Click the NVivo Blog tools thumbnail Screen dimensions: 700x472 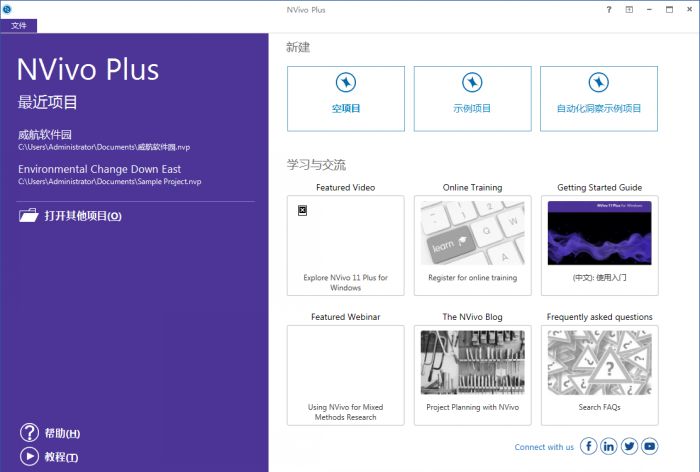tap(472, 362)
